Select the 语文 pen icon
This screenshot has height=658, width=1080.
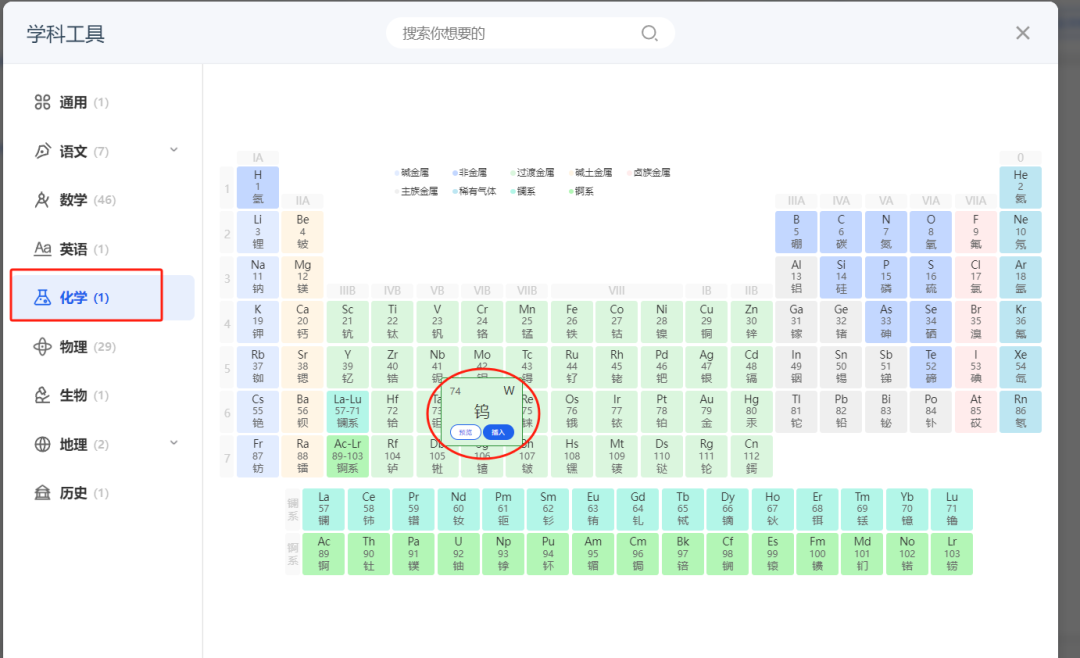click(41, 150)
